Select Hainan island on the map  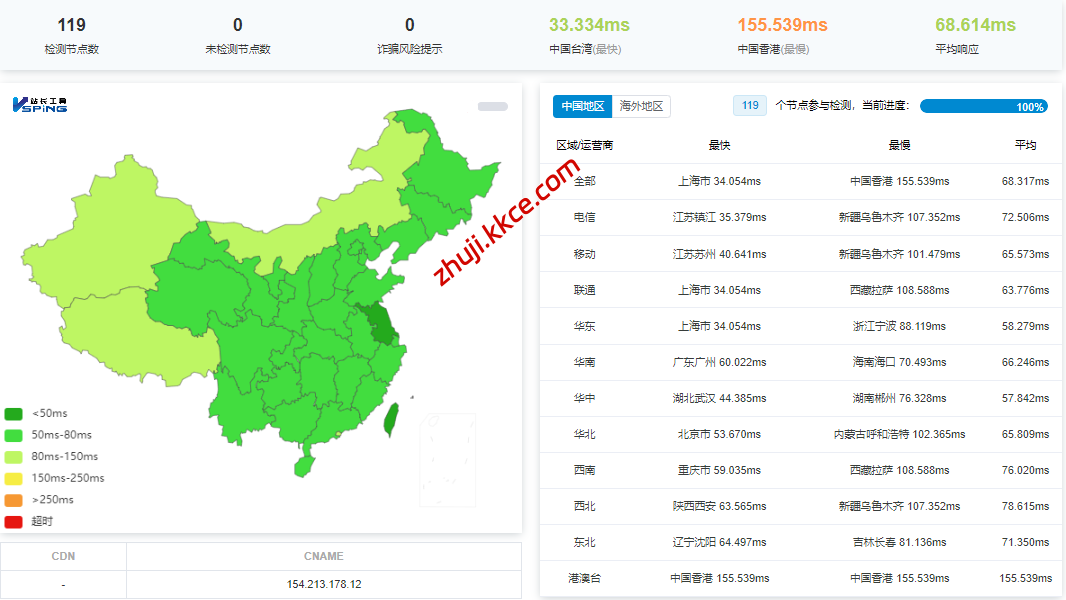point(304,465)
